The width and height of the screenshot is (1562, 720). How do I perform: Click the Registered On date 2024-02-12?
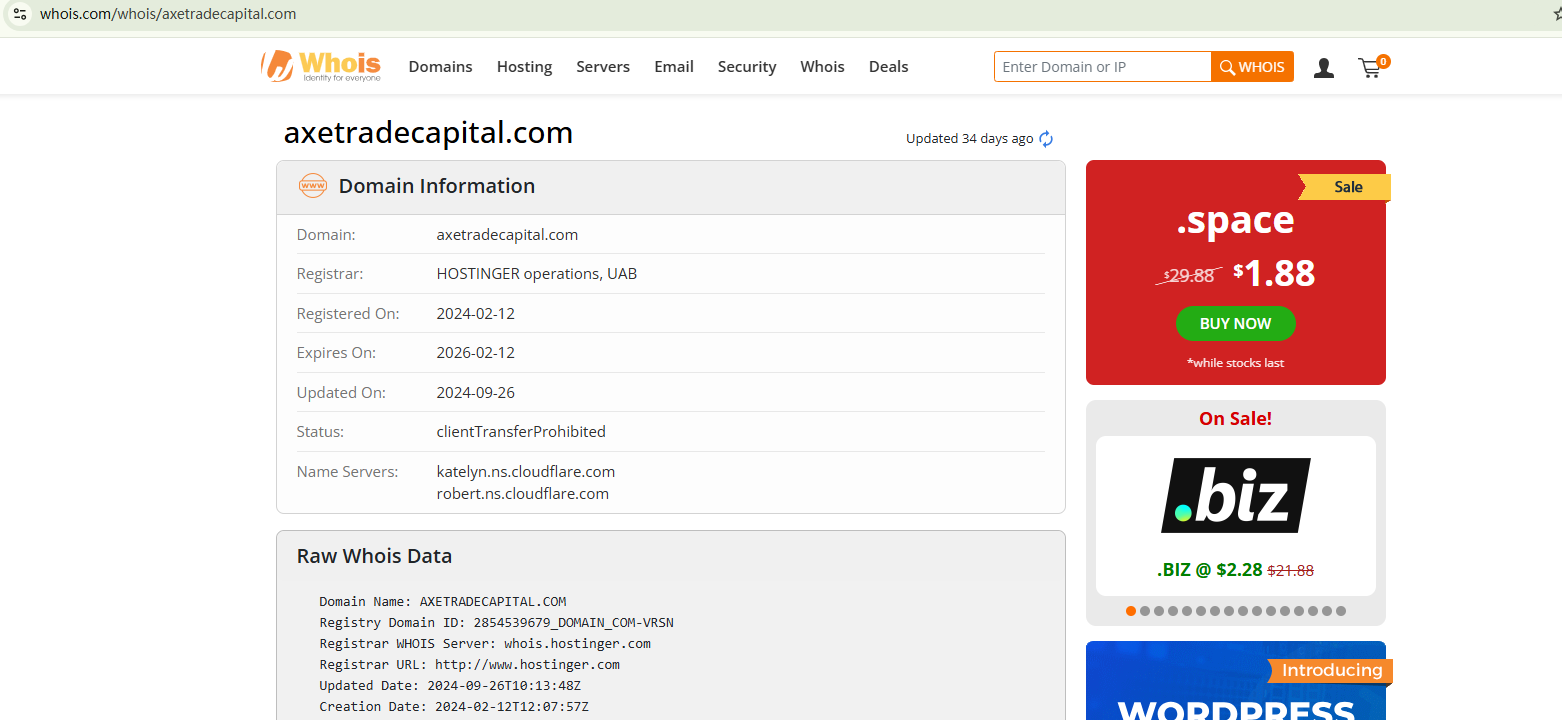(476, 314)
